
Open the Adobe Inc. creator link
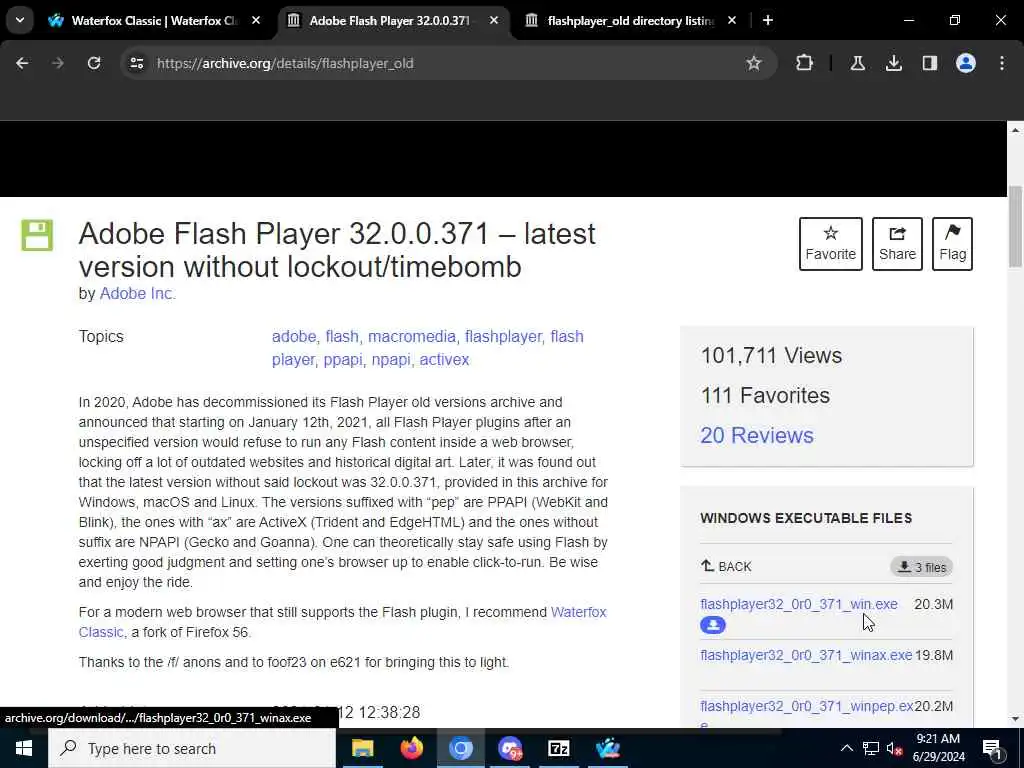click(138, 294)
